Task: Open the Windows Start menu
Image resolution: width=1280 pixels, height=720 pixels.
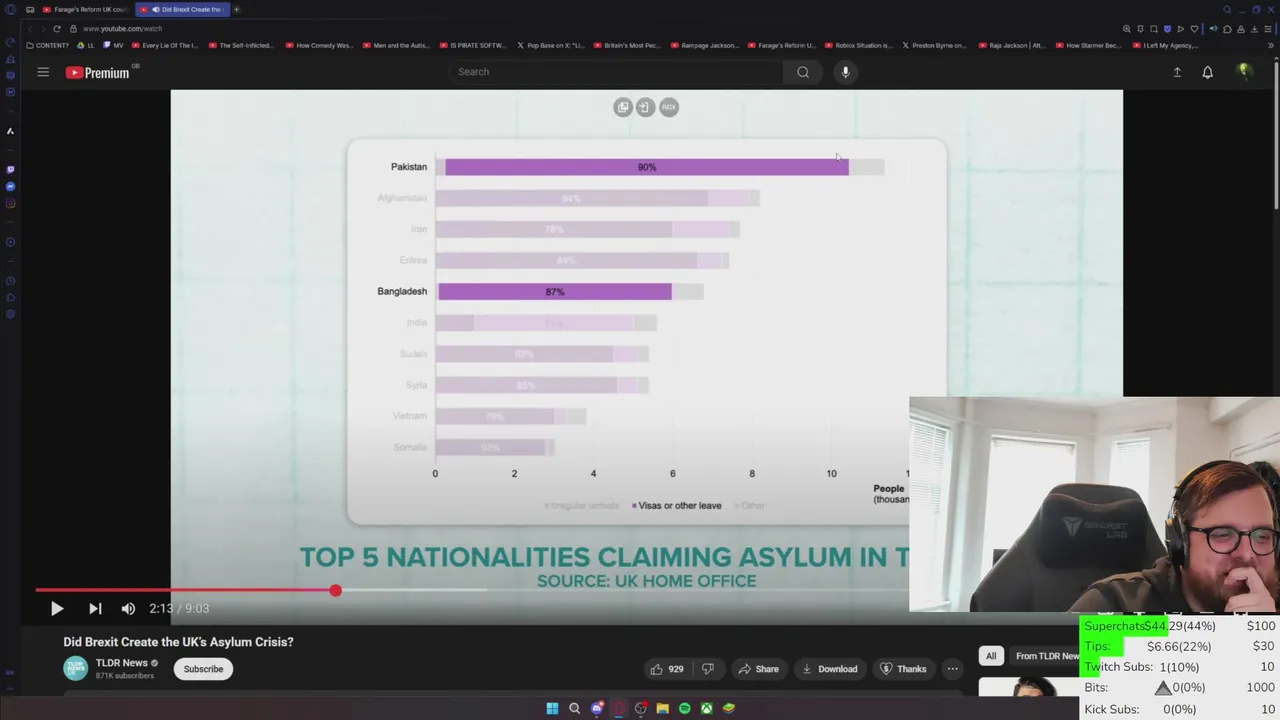Action: tap(552, 708)
